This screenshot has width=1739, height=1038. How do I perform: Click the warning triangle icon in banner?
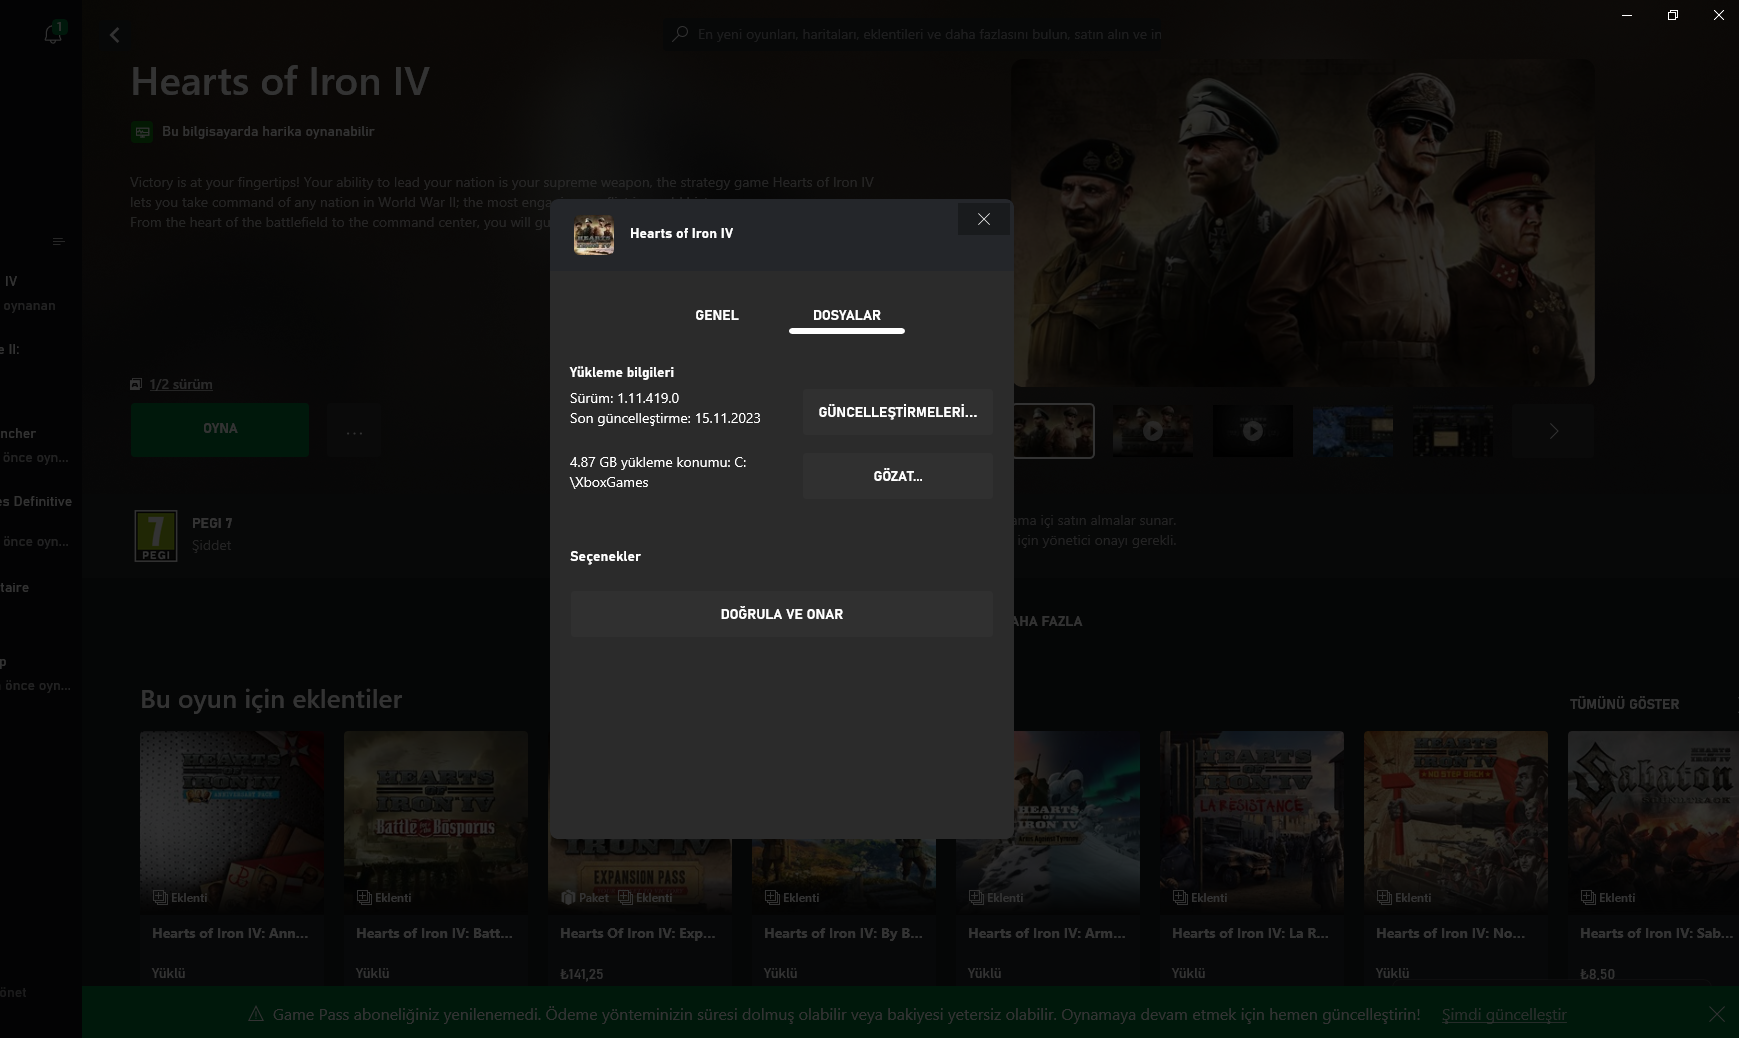click(x=256, y=1014)
